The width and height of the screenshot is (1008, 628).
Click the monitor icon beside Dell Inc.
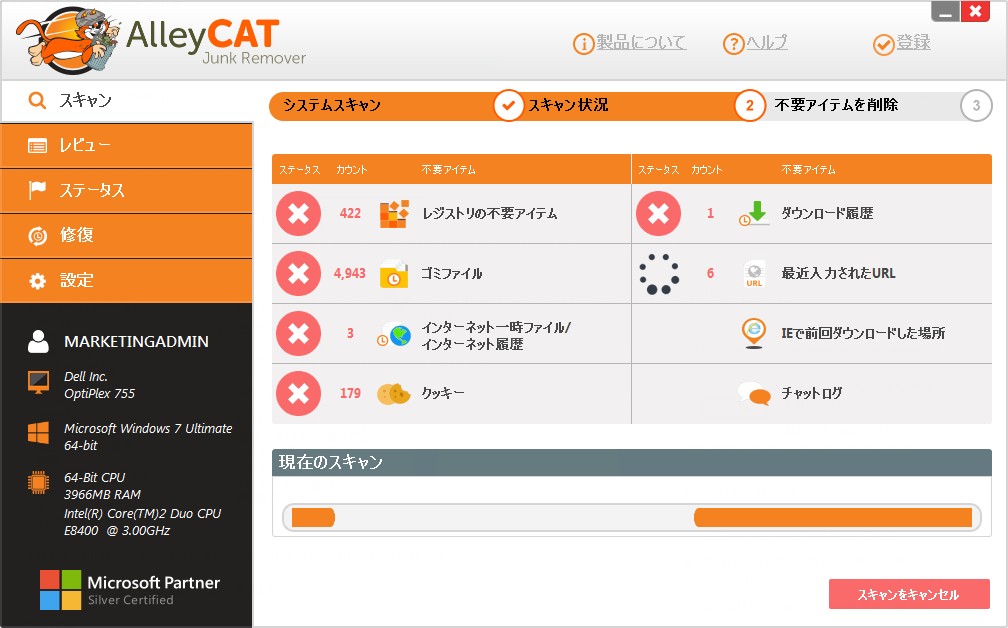(39, 382)
